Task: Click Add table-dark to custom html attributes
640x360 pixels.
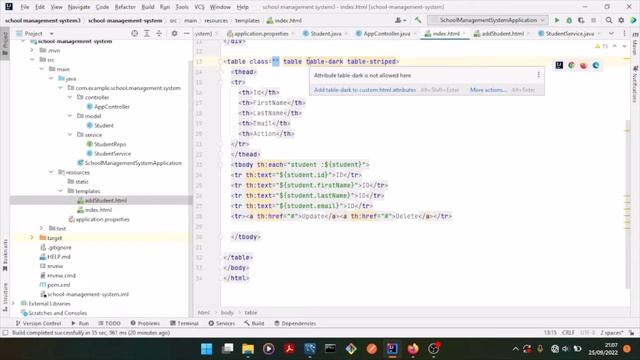Action: (364, 90)
